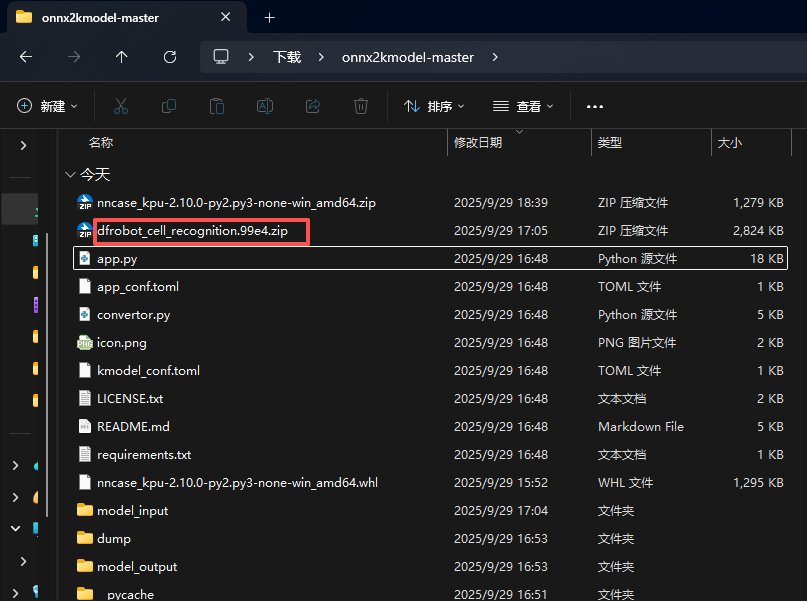The width and height of the screenshot is (807, 601).
Task: Click the Delete trash icon
Action: 361,106
